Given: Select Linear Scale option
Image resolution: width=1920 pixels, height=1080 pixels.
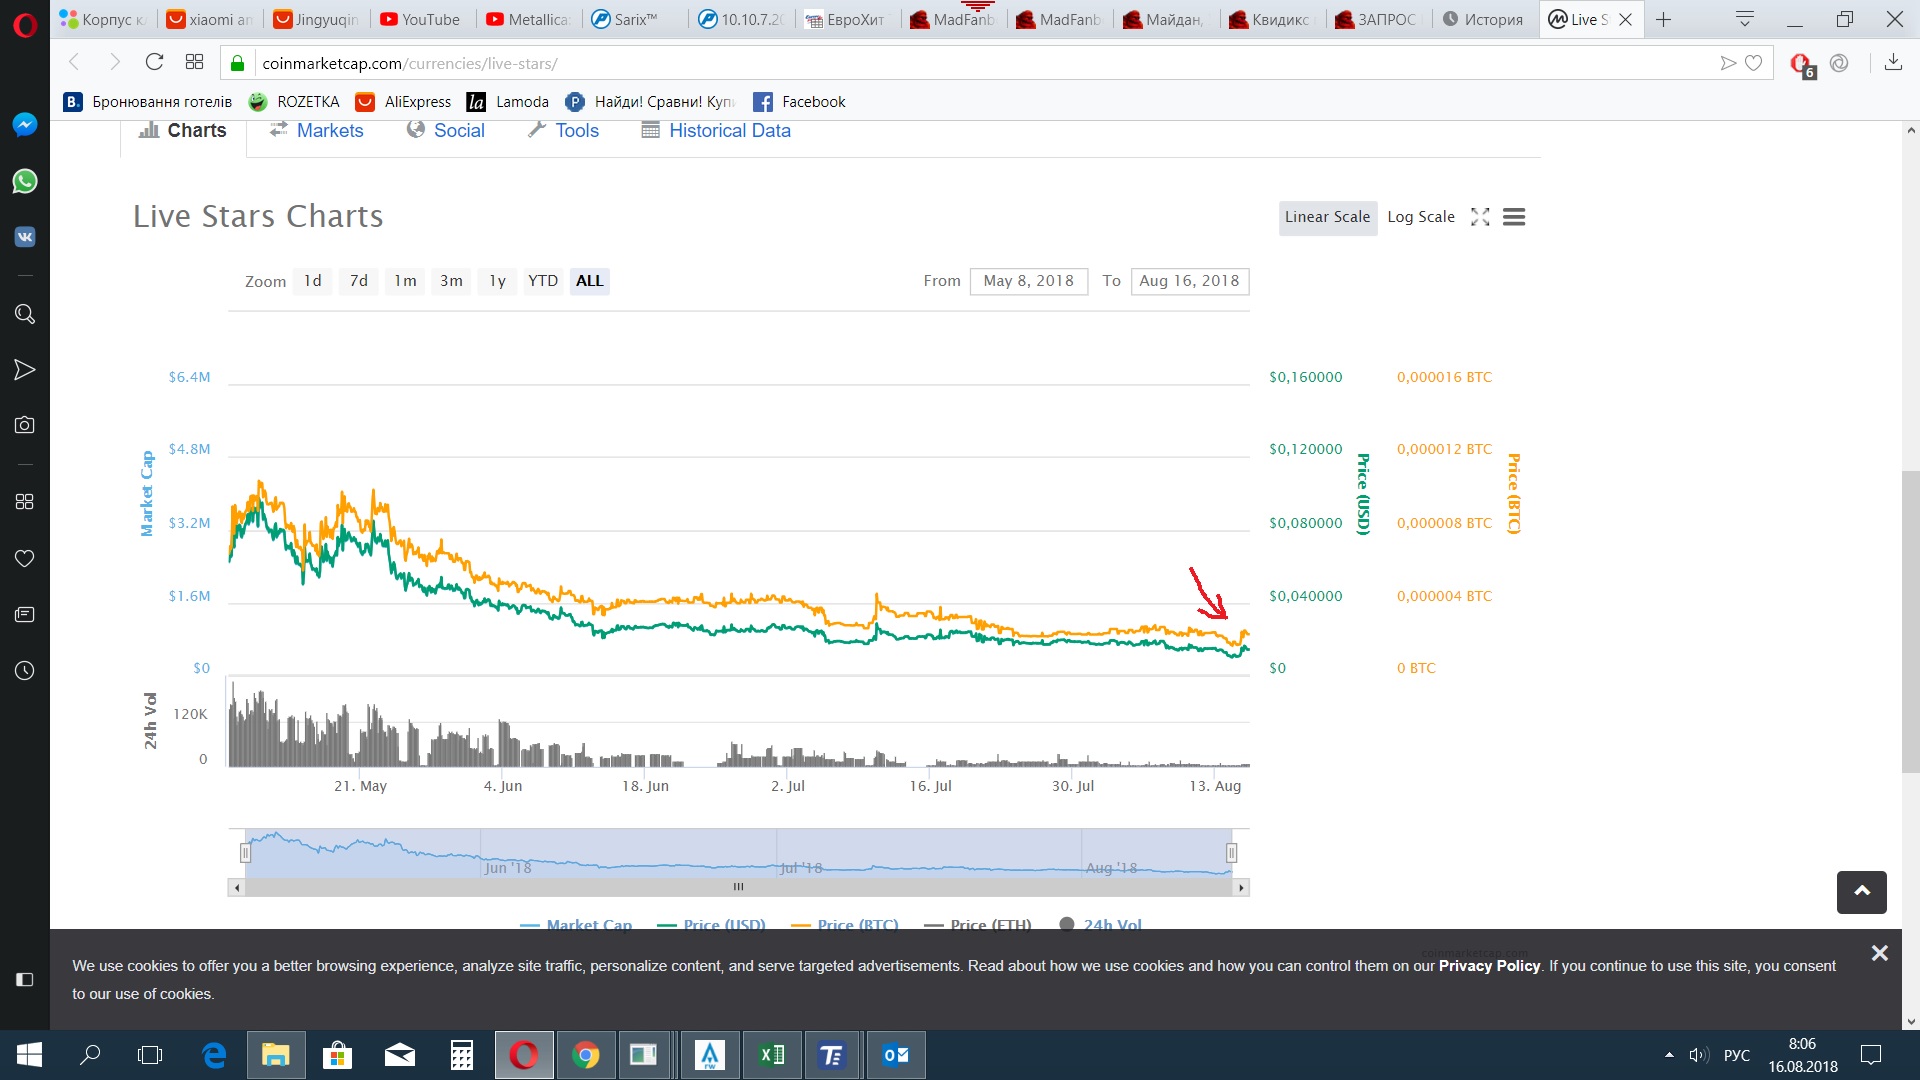Looking at the screenshot, I should [x=1327, y=217].
